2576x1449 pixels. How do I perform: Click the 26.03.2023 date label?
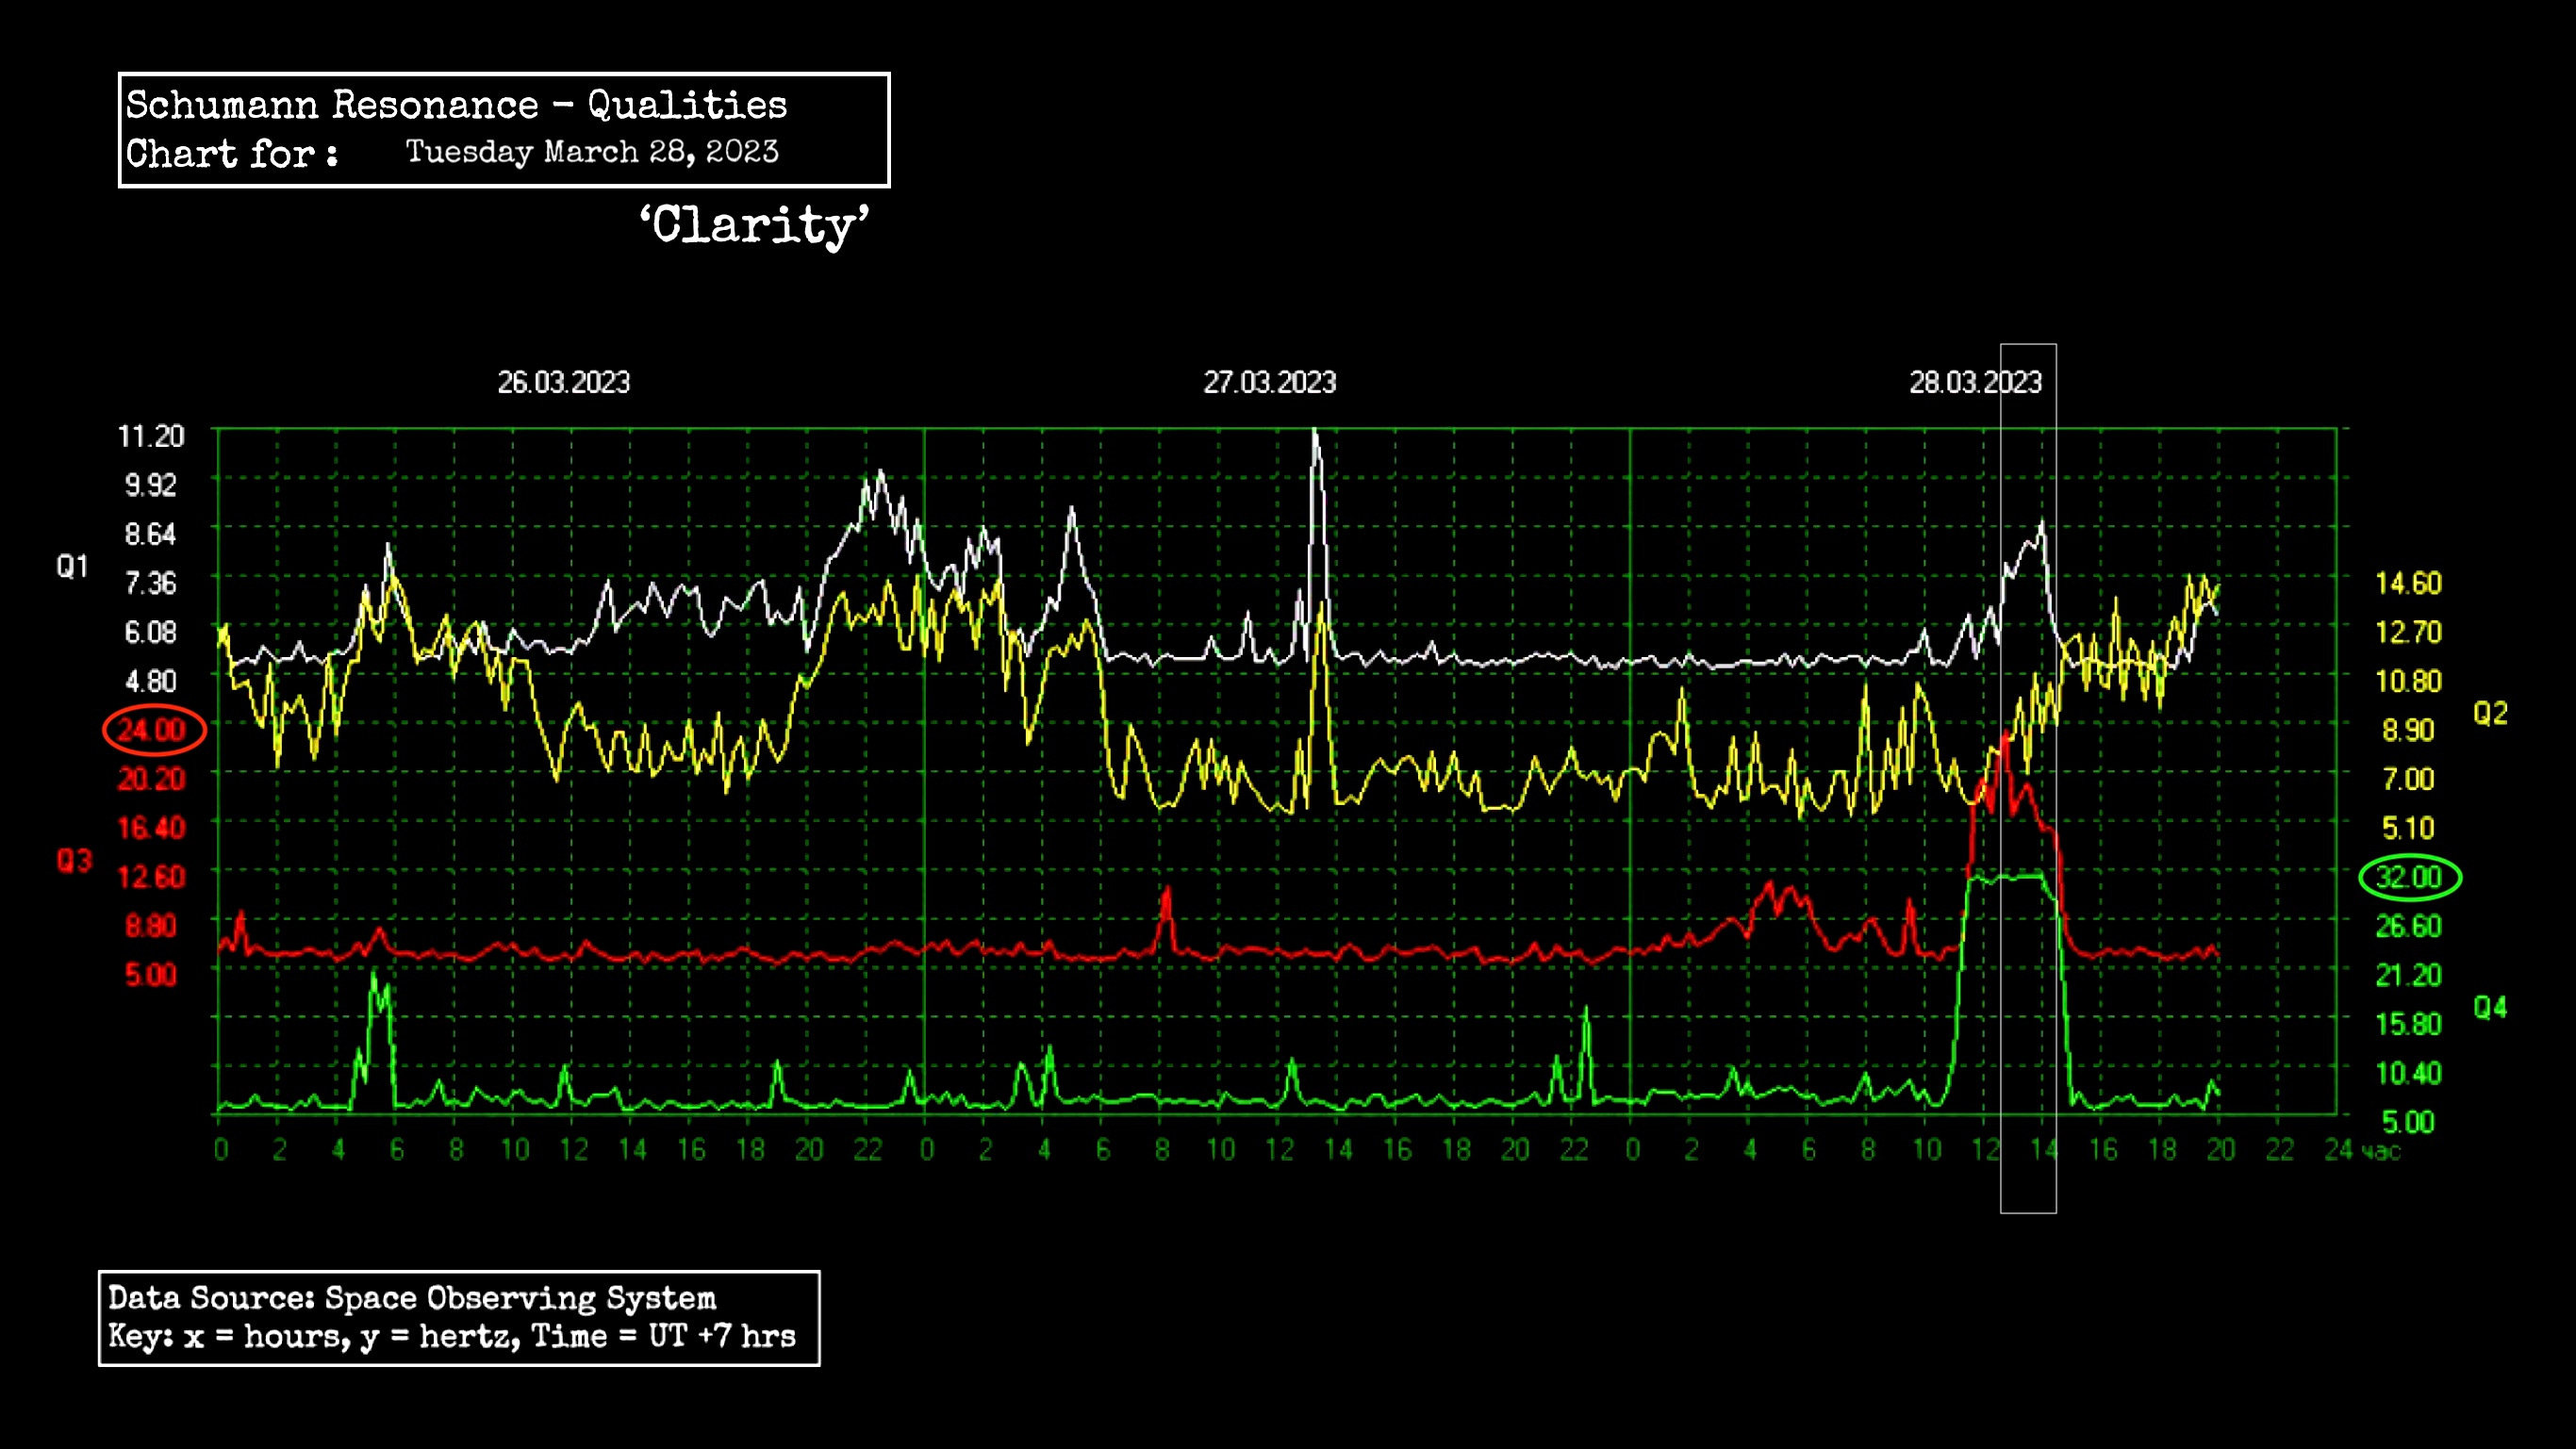(x=564, y=382)
